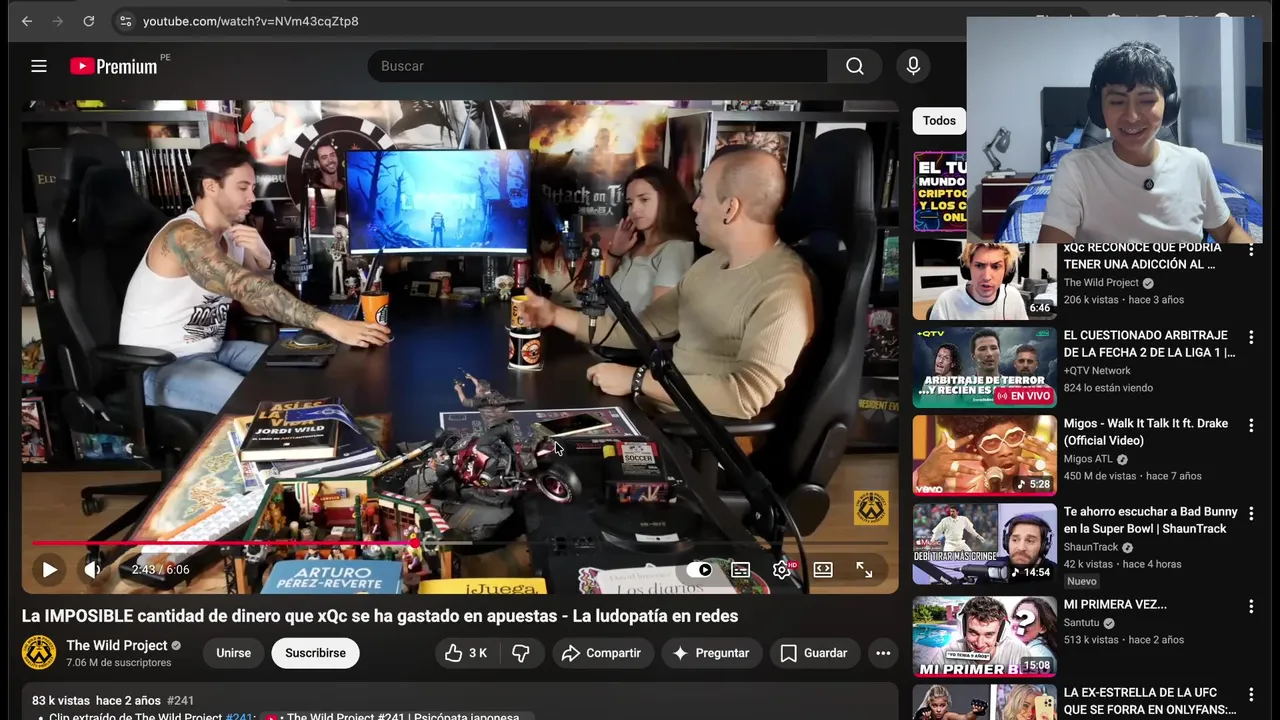Open player settings gear

pos(783,570)
